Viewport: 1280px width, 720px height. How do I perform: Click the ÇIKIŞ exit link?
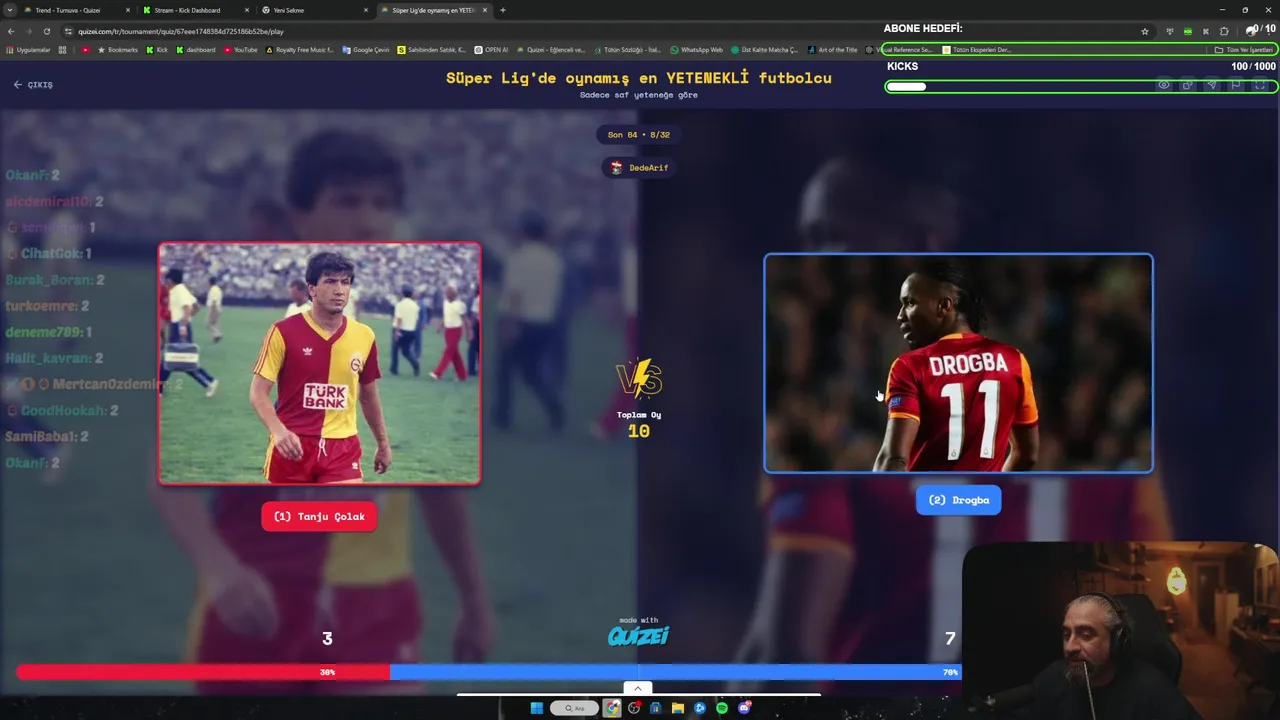click(33, 85)
